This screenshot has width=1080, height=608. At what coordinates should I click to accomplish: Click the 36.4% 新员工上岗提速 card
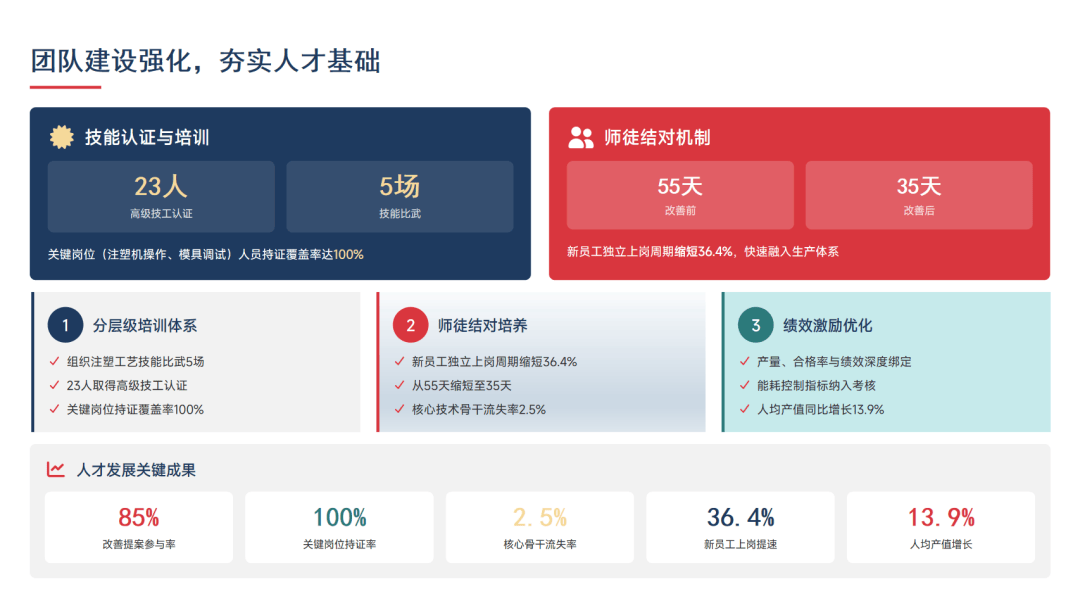(x=740, y=528)
